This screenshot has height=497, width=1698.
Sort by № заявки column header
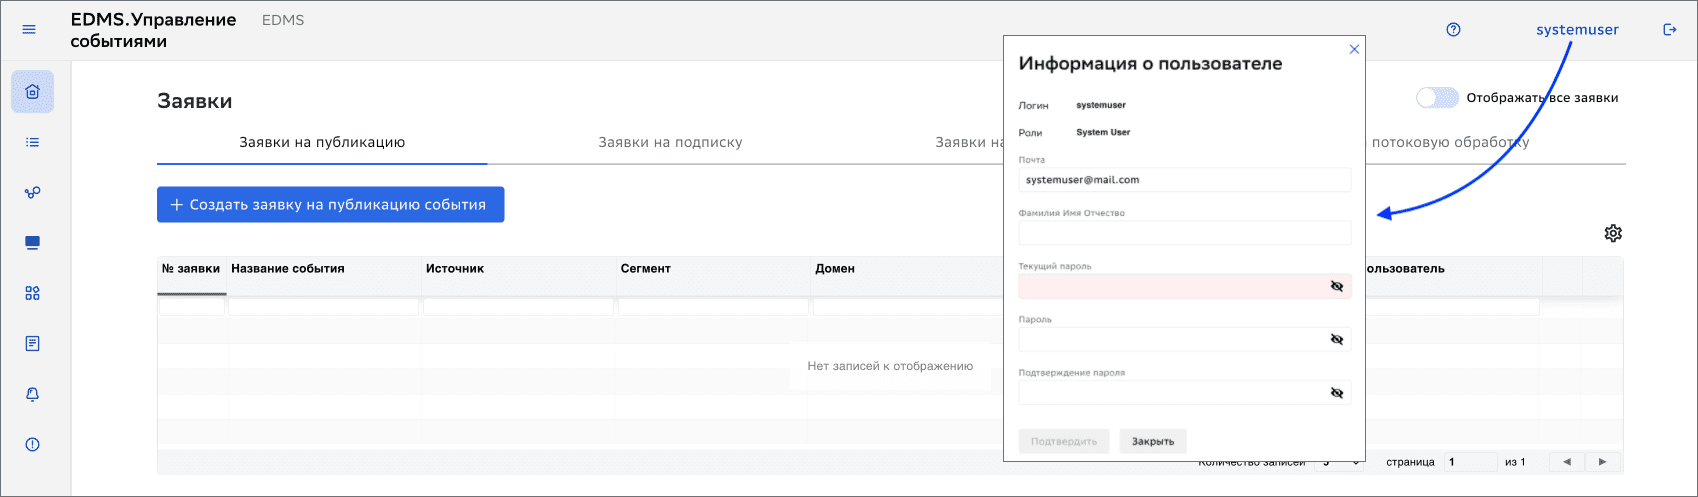(191, 269)
